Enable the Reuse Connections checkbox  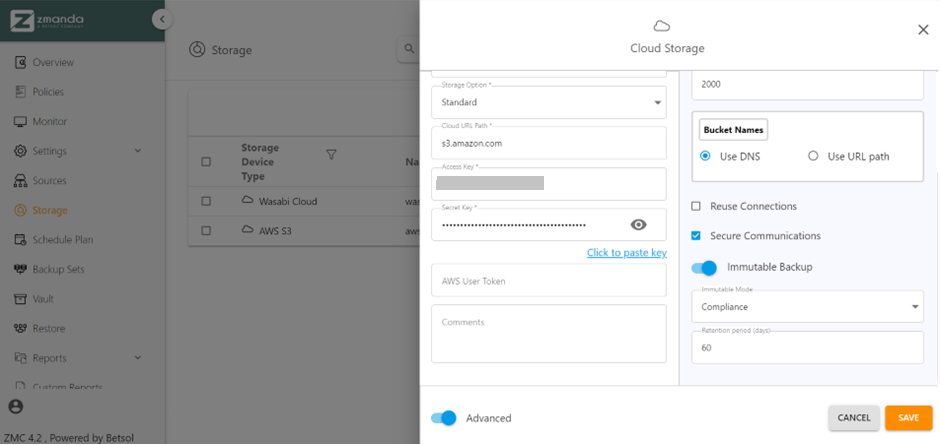[696, 206]
